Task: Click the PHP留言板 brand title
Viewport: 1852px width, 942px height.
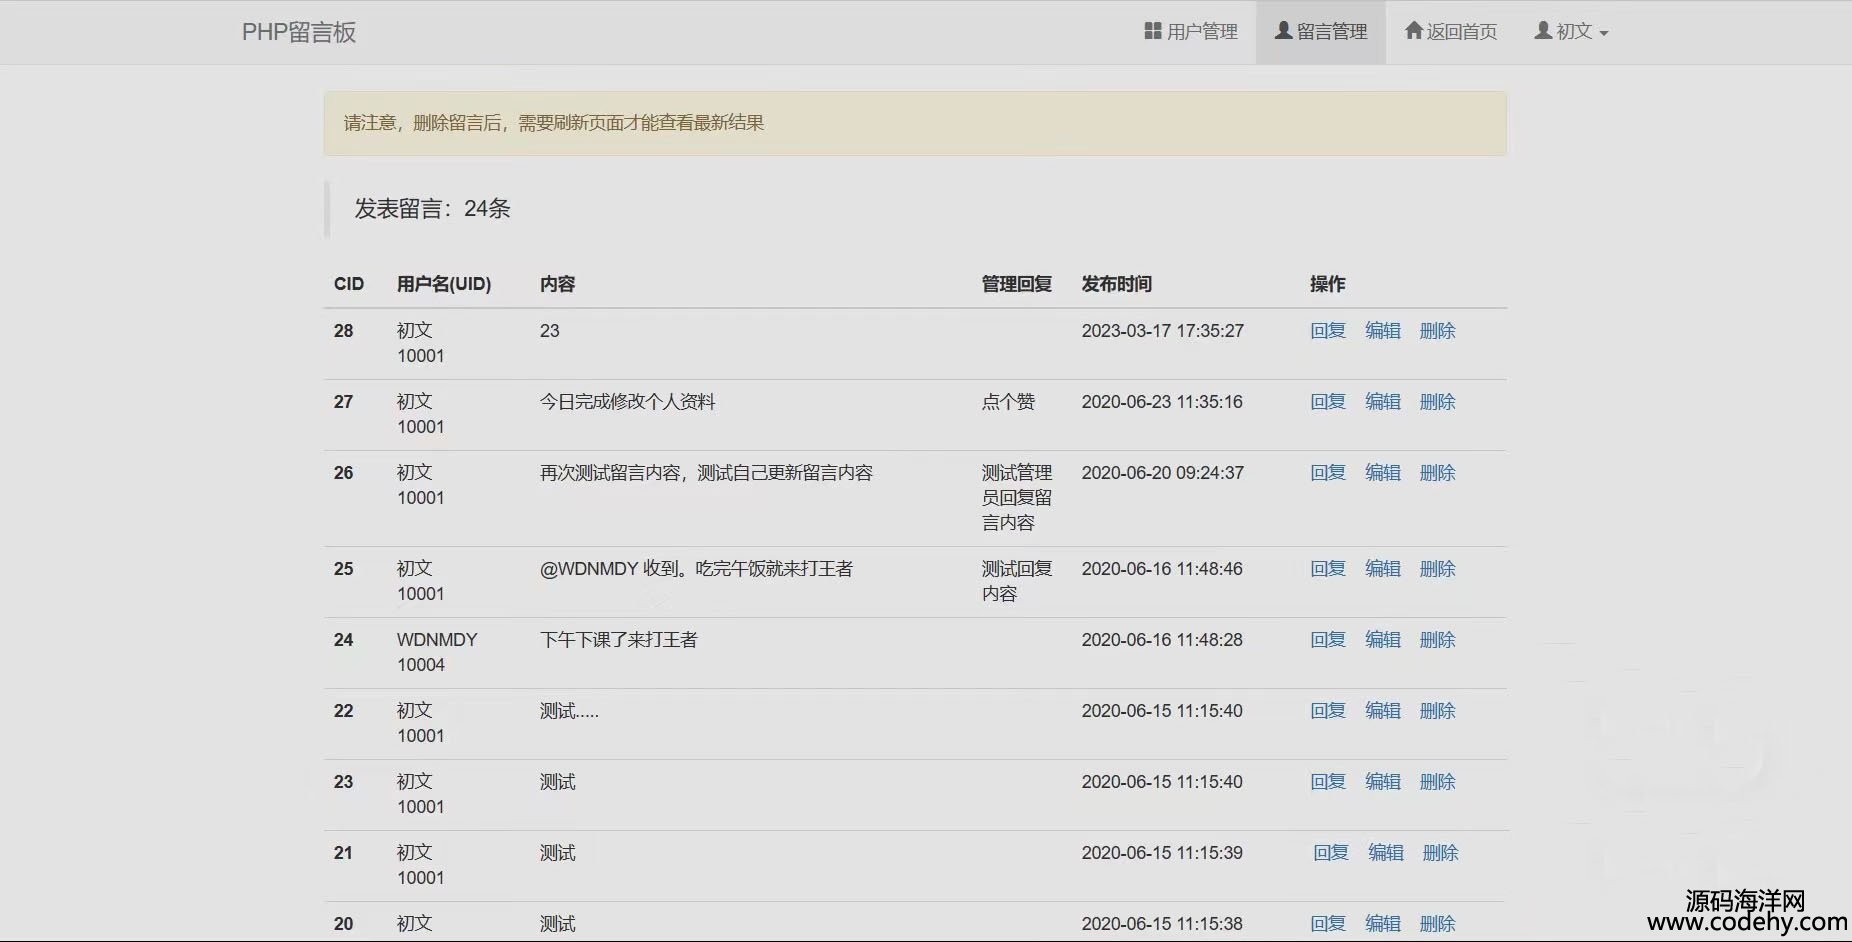Action: (299, 32)
